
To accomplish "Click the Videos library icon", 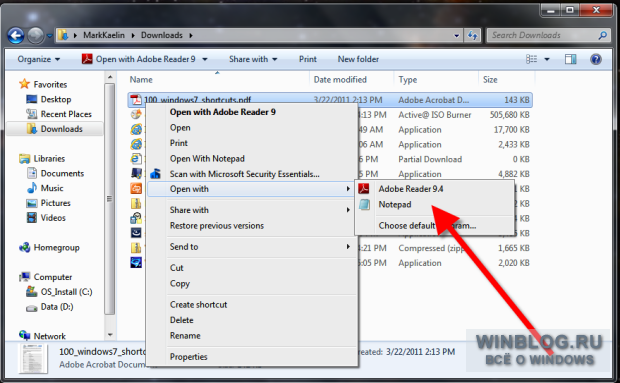I will click(32, 218).
